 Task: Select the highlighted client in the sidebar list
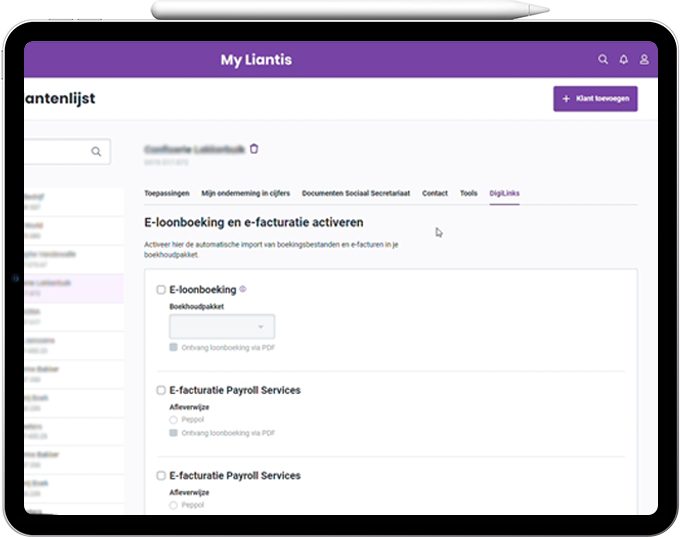point(72,287)
